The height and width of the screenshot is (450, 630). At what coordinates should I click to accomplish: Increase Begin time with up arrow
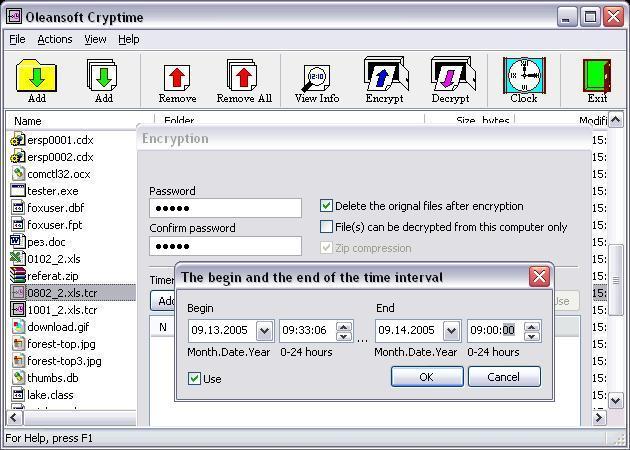click(x=344, y=326)
